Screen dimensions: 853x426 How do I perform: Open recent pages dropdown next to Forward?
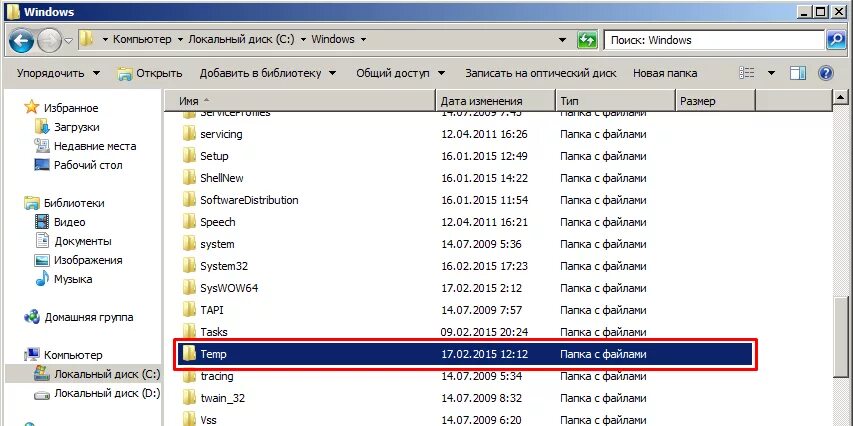click(x=69, y=40)
